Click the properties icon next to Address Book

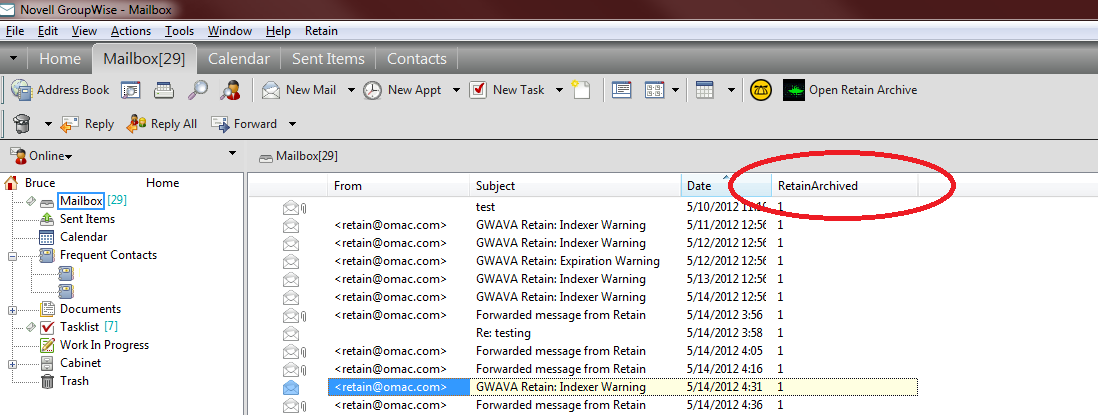[x=132, y=90]
